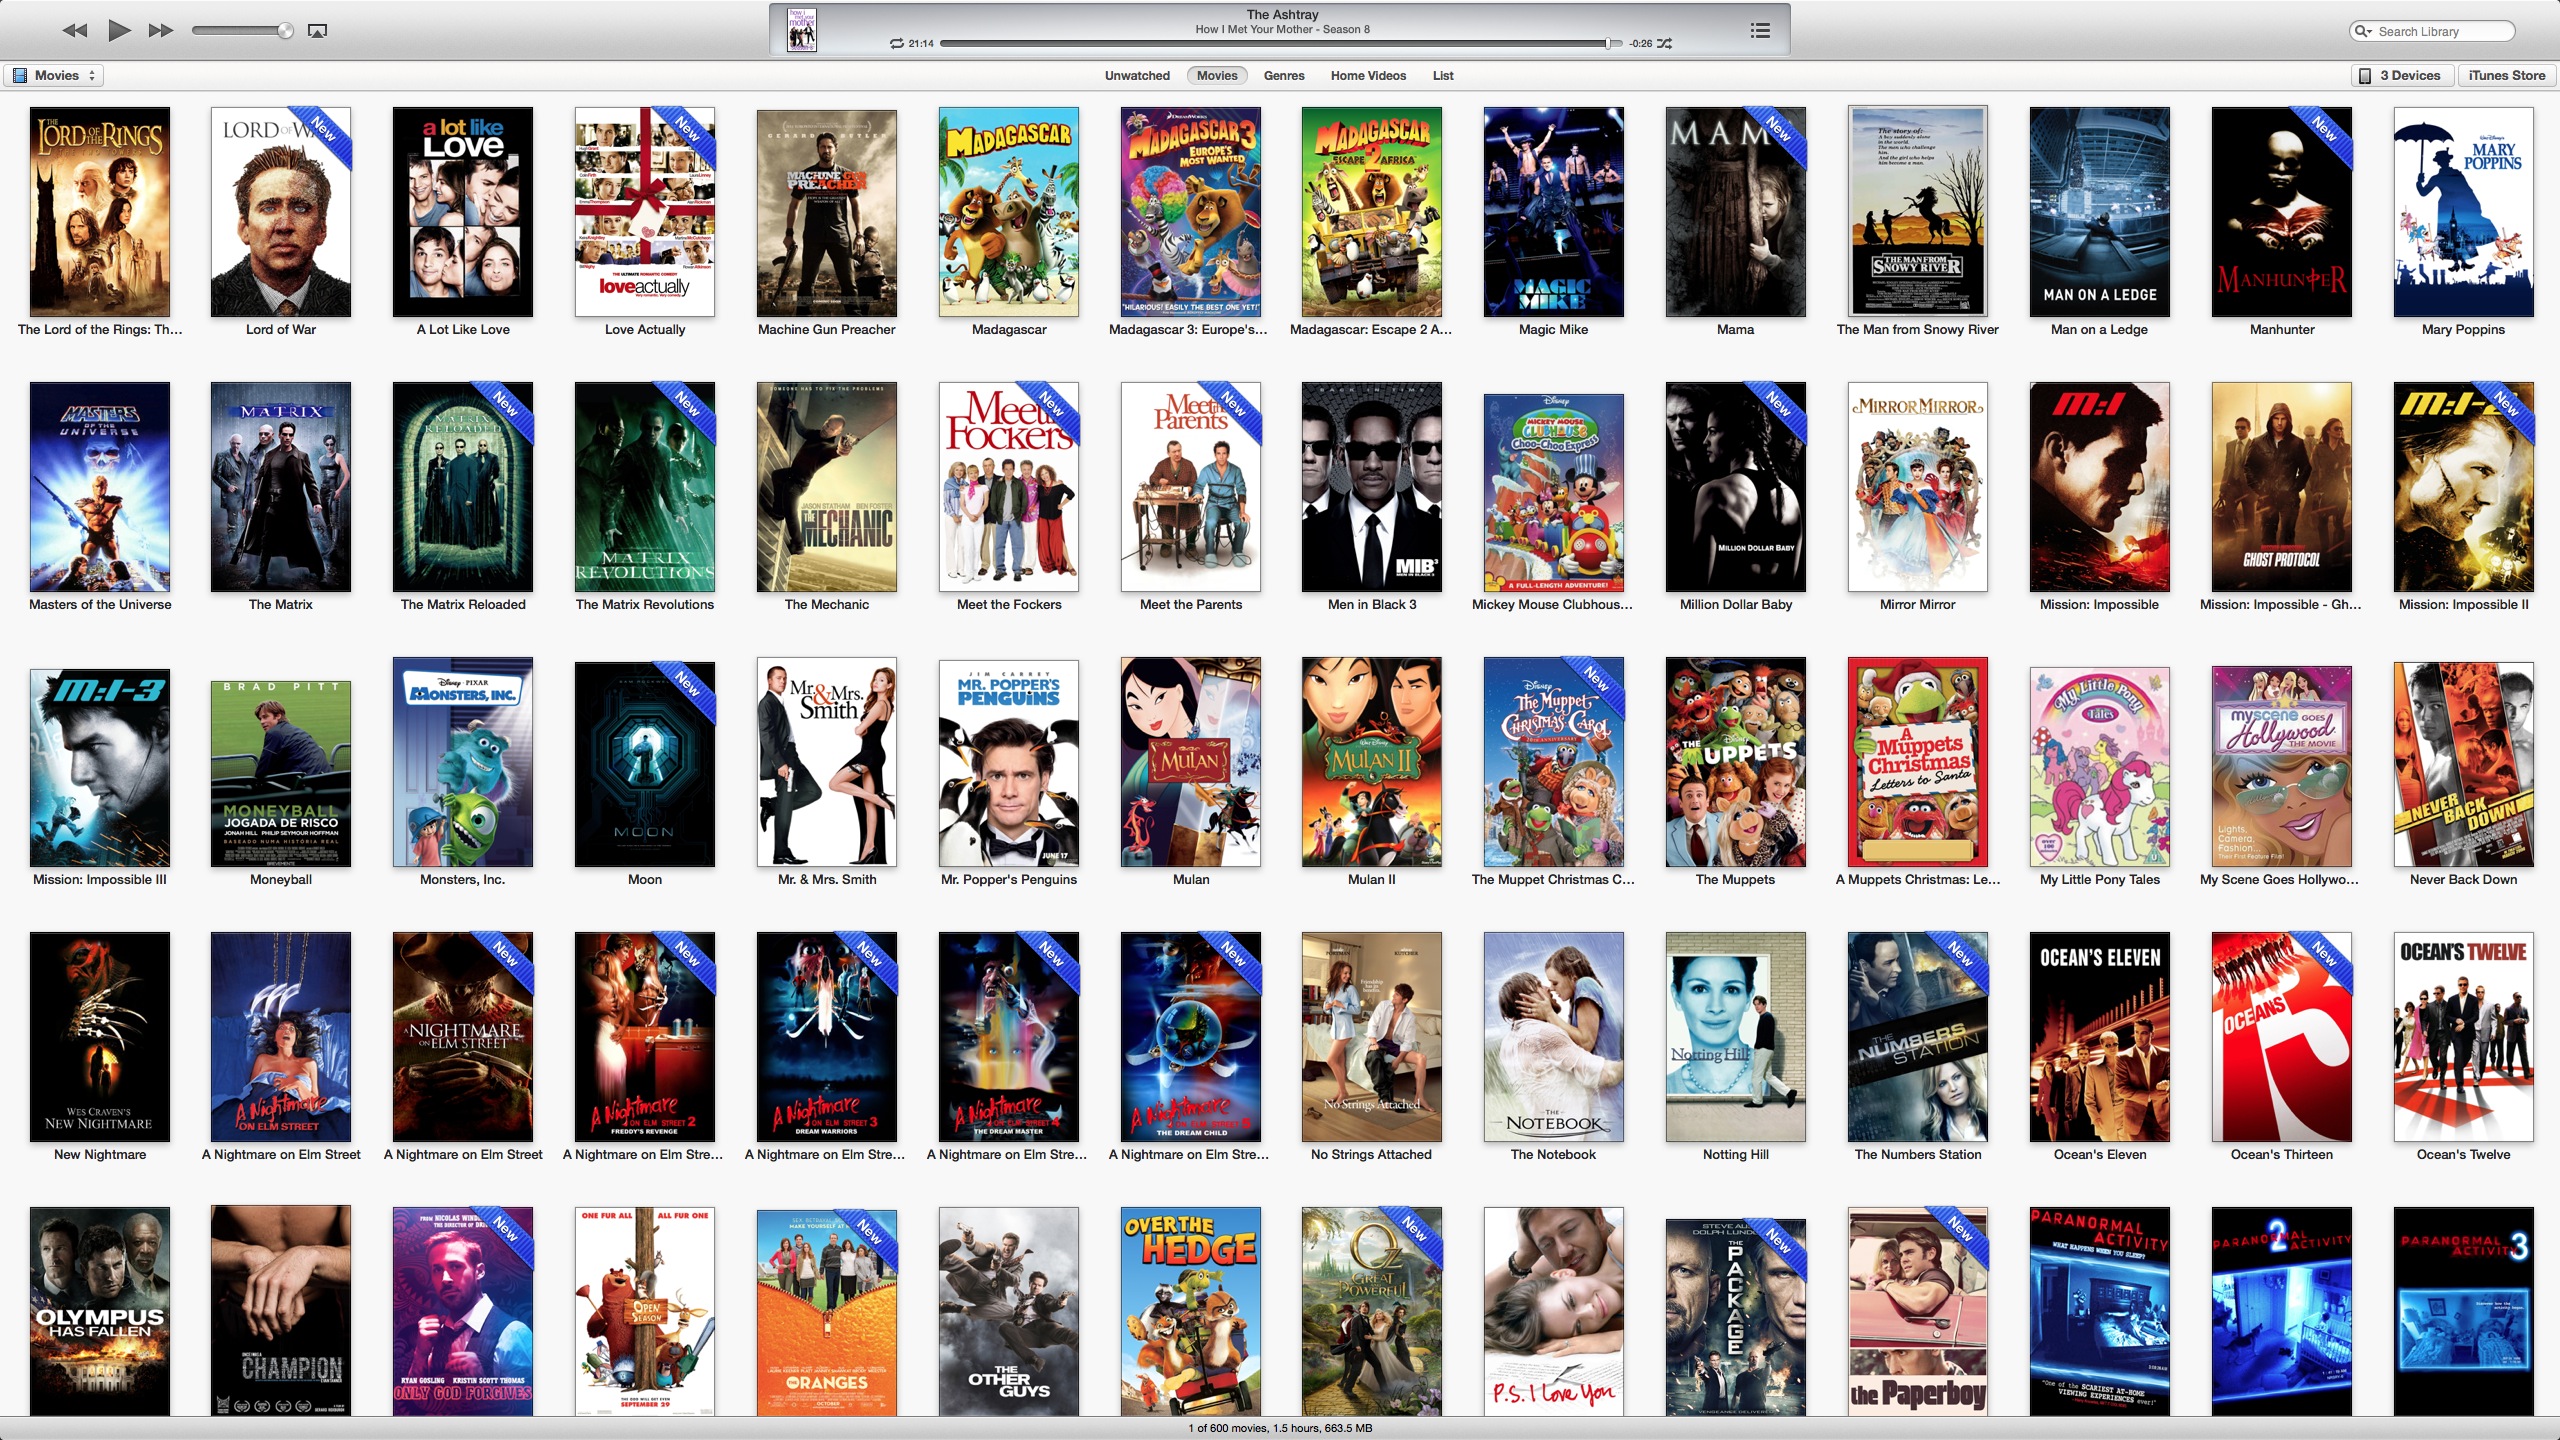2560x1440 pixels.
Task: Select The Mechanic poster
Action: coord(827,487)
